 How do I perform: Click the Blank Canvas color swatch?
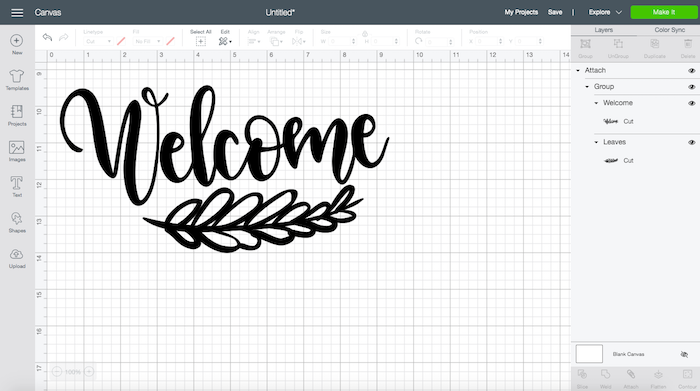pos(589,354)
